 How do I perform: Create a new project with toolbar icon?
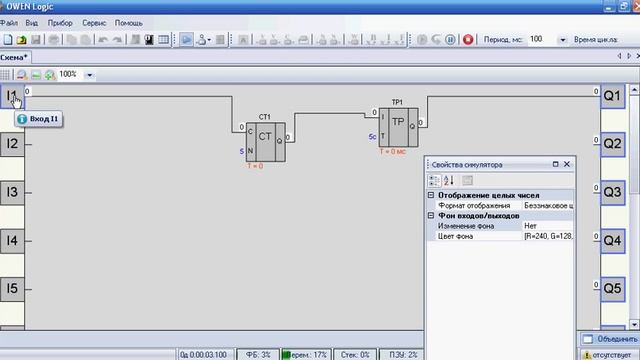[8, 40]
